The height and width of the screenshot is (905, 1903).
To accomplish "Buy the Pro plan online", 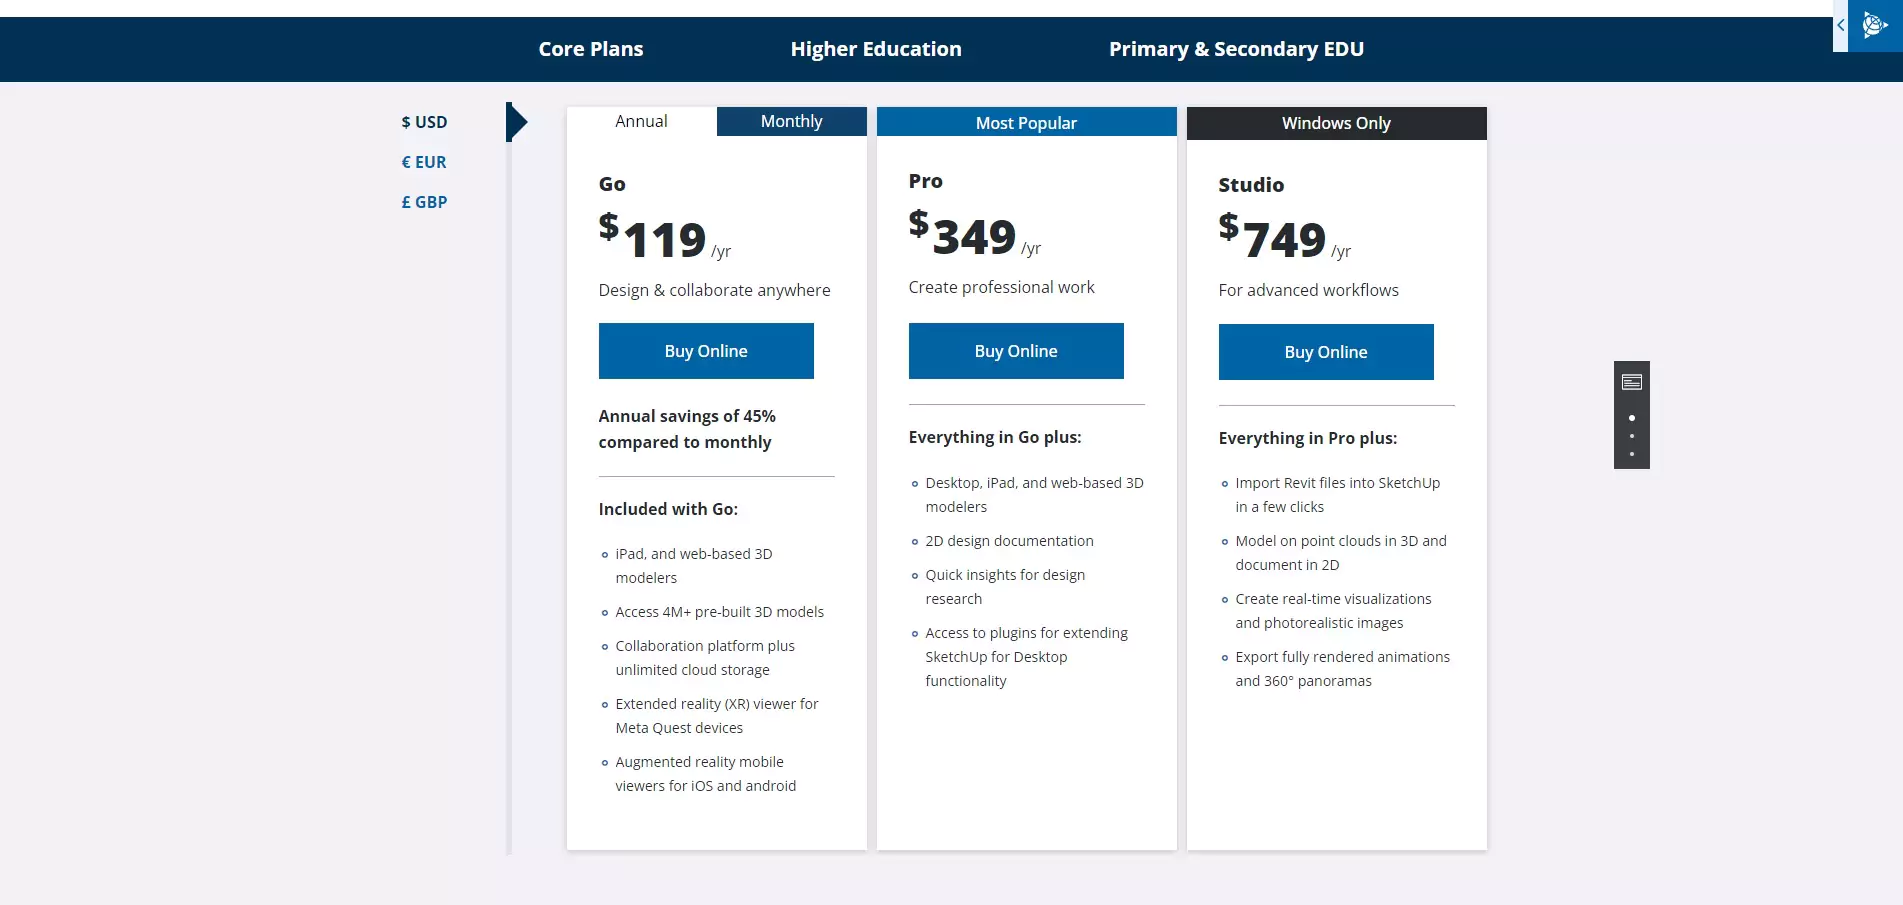I will 1016,351.
